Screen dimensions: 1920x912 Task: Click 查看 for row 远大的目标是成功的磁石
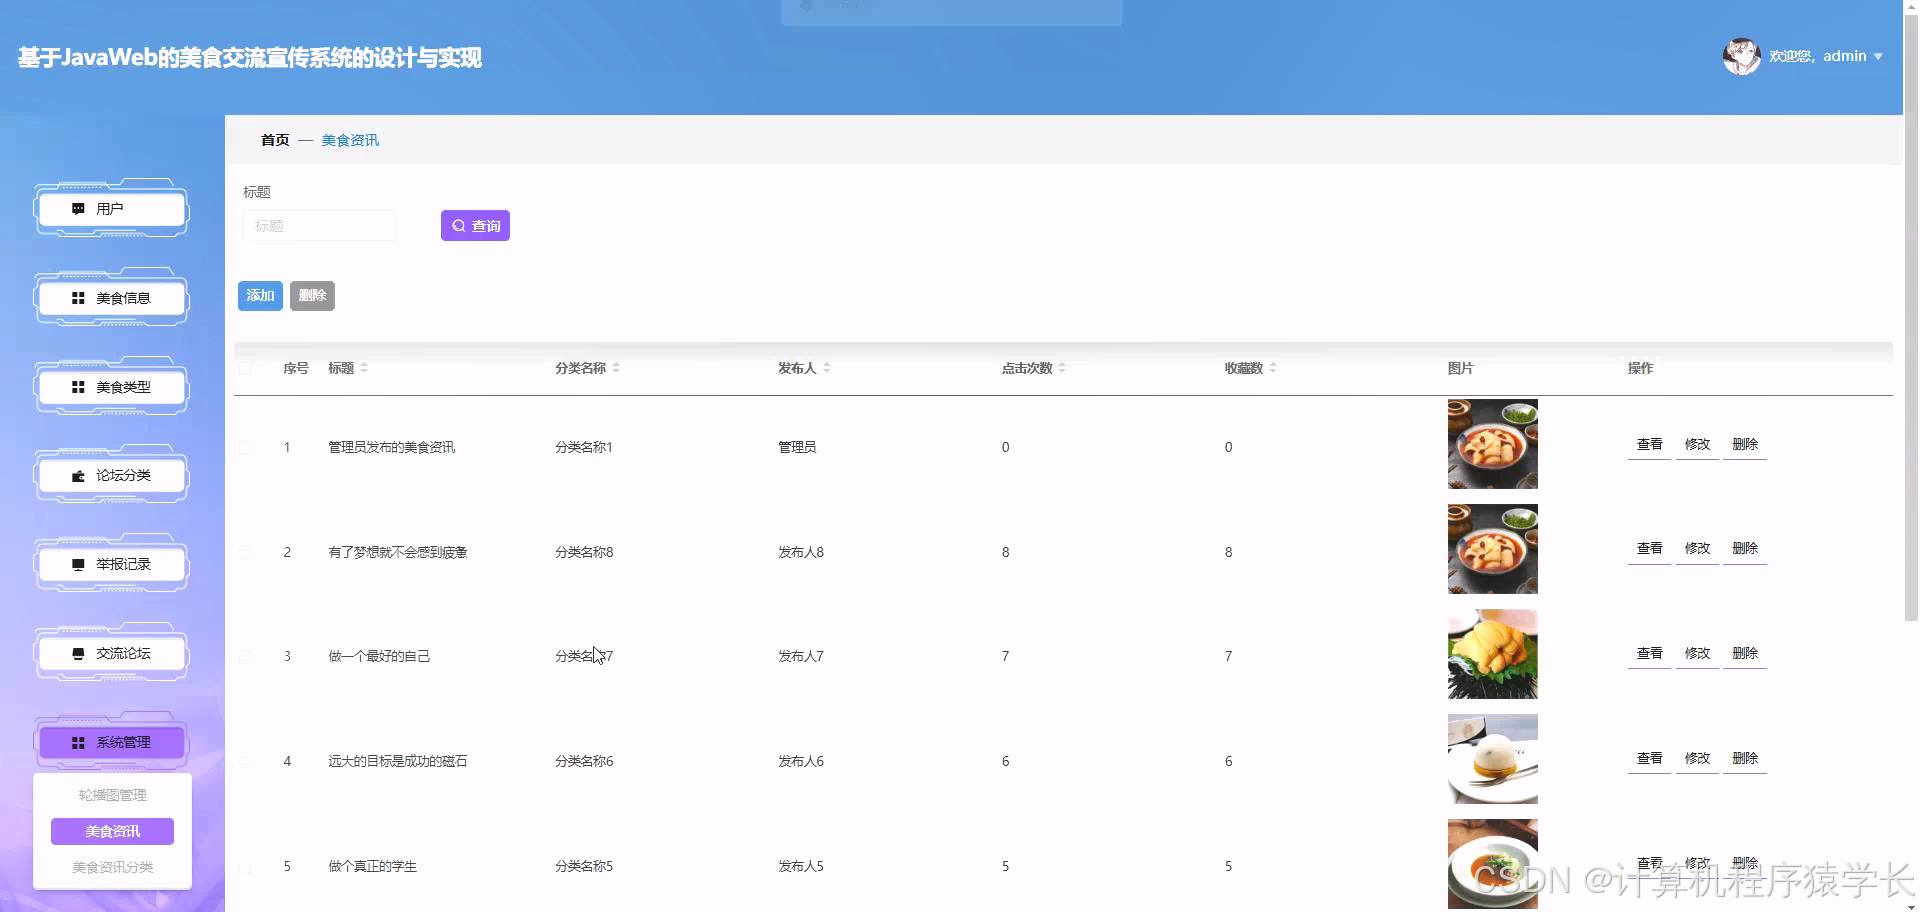(x=1649, y=759)
